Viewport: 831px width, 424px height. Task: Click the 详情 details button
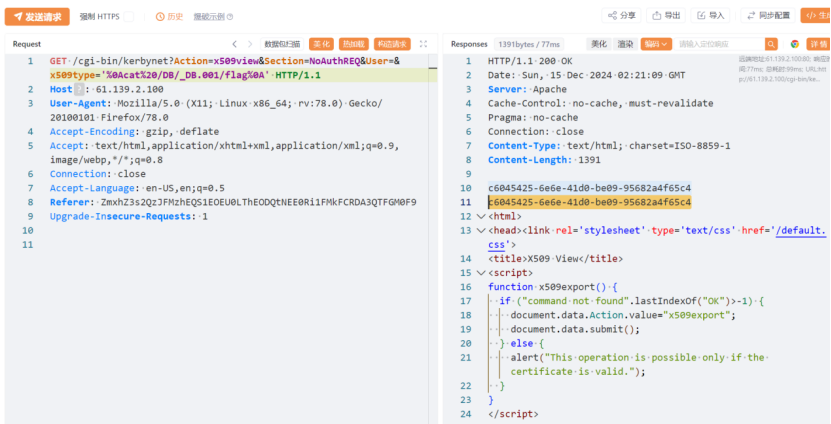tap(818, 44)
